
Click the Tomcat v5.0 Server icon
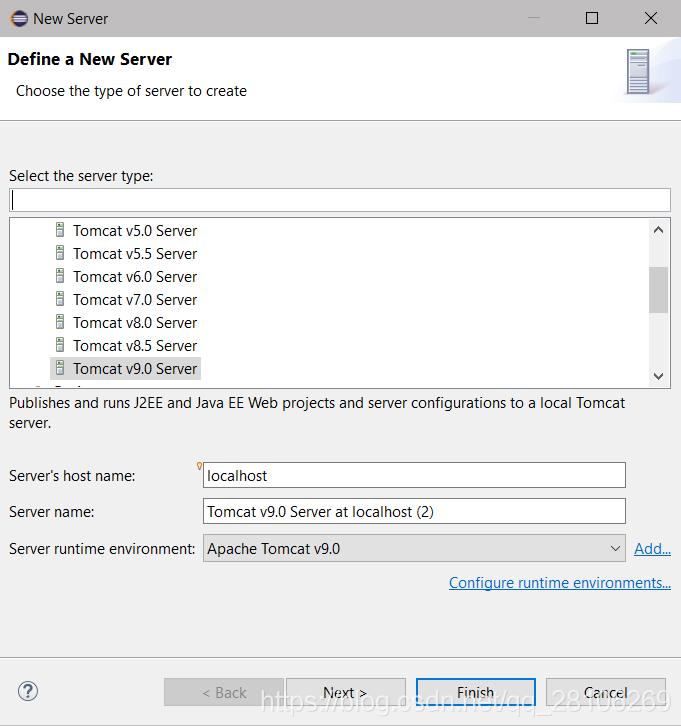[60, 230]
